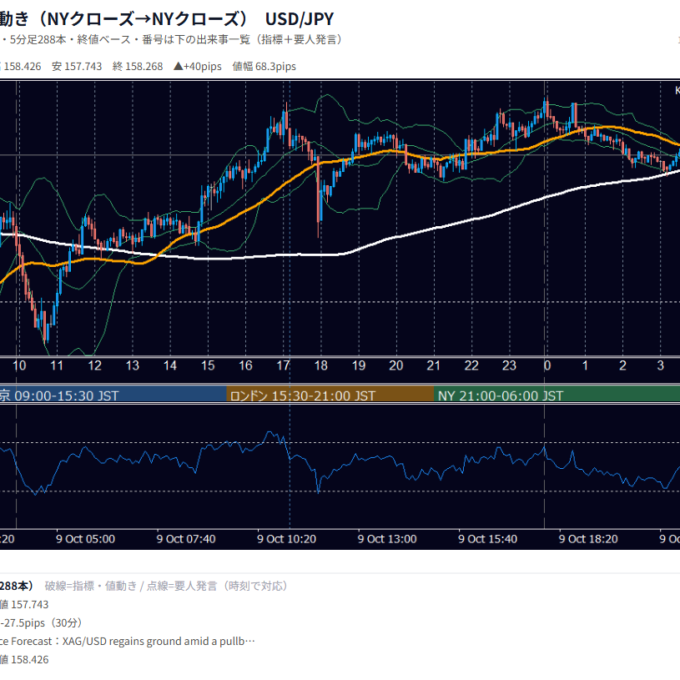Click hour label 19 on chart axis
680x680 pixels.
(359, 366)
